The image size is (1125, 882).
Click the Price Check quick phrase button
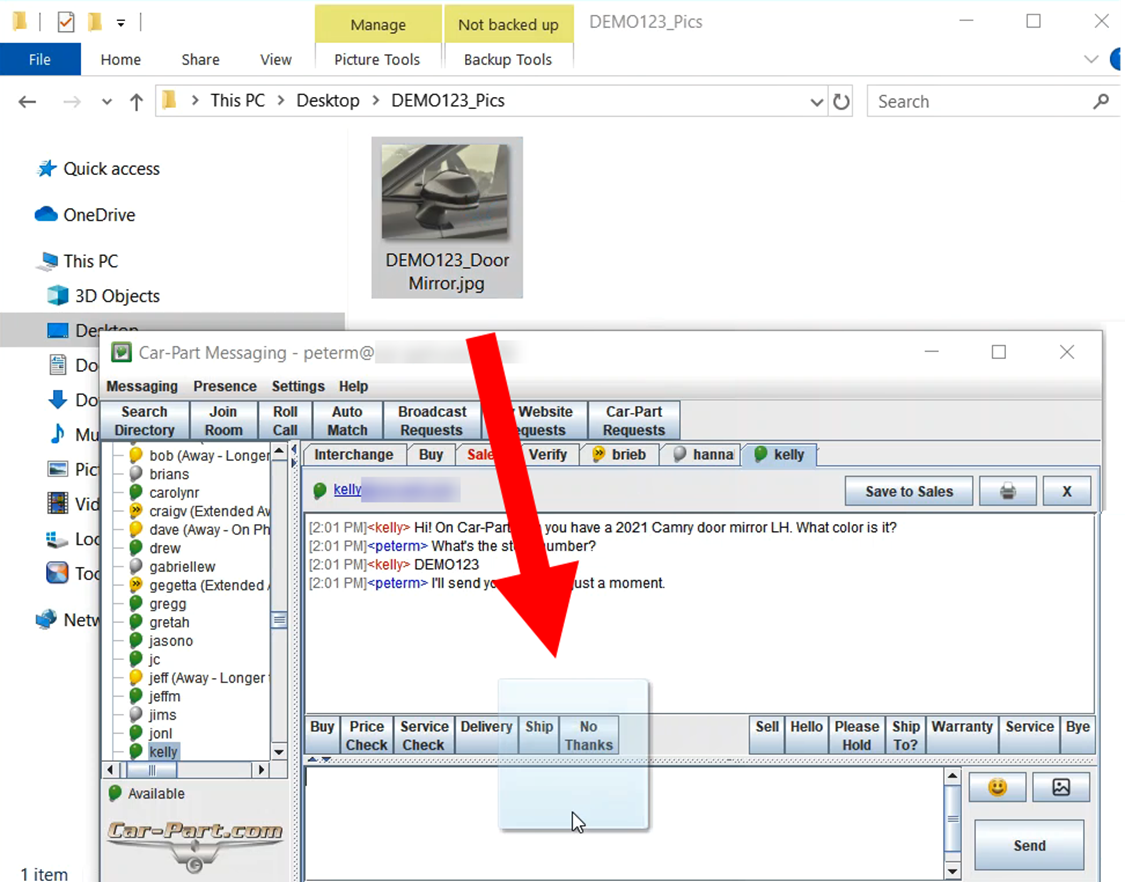pos(367,736)
